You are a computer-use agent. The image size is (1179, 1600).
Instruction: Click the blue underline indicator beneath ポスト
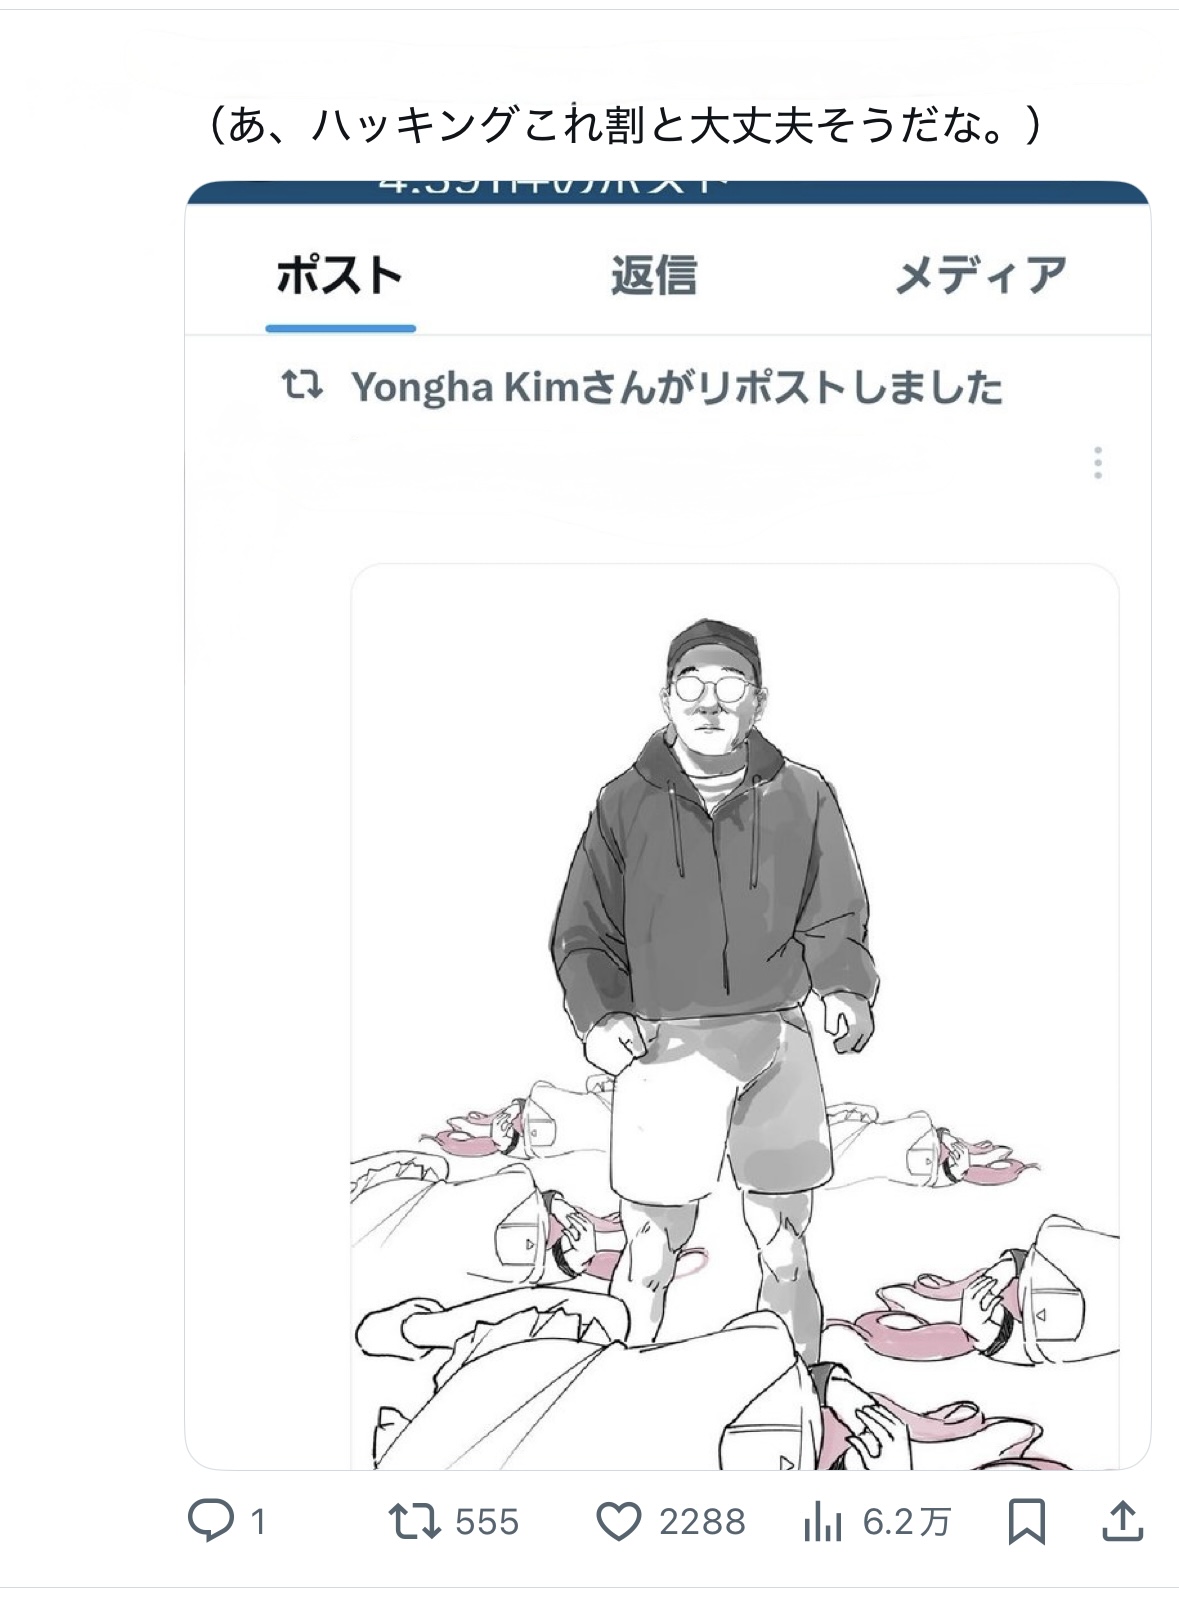click(340, 328)
